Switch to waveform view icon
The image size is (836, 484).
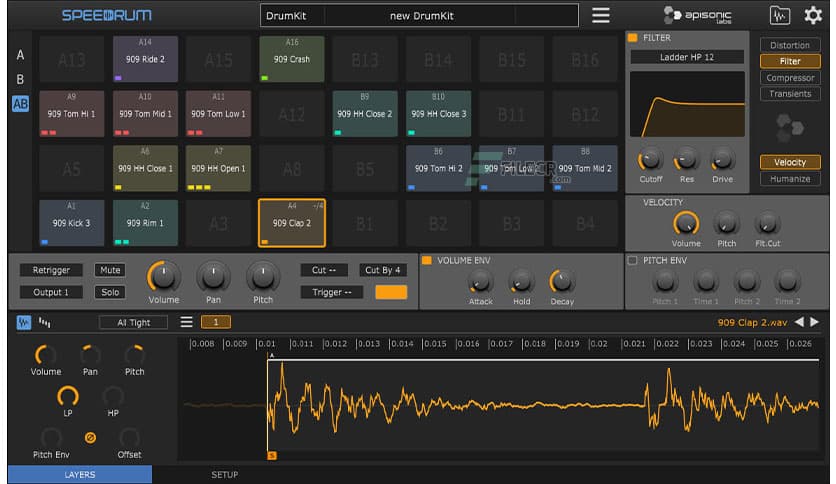(23, 322)
